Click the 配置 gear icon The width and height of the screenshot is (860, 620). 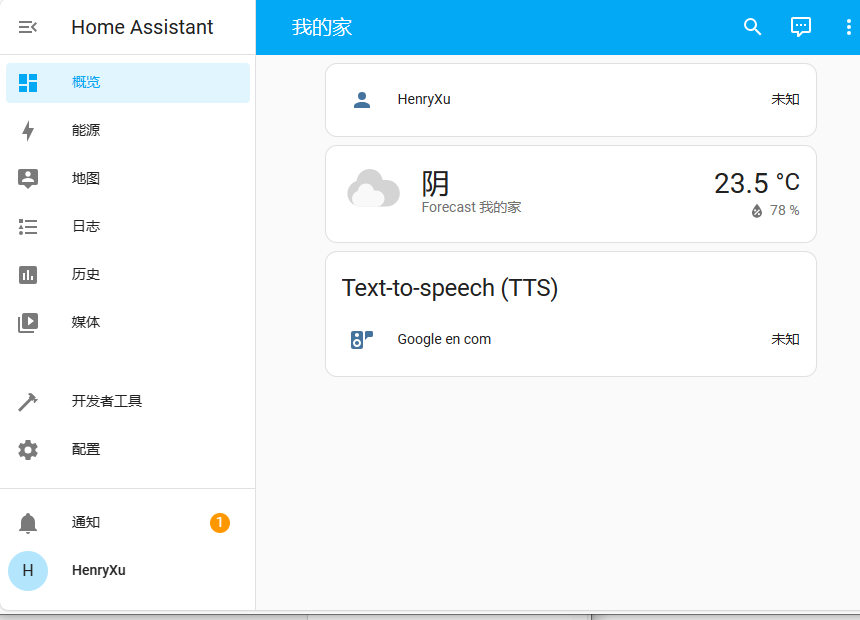pyautogui.click(x=28, y=449)
